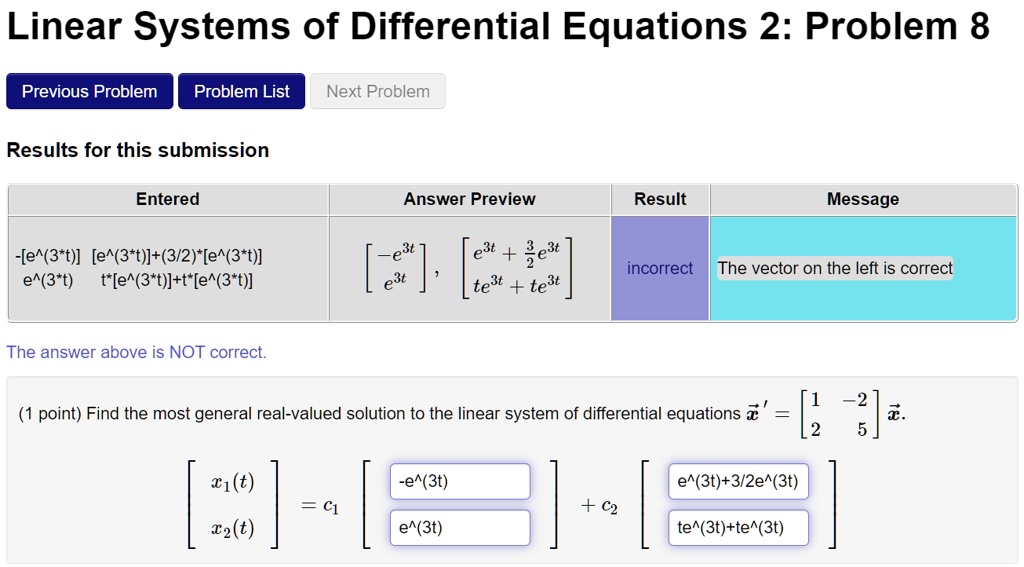Click the Result column header
The height and width of the screenshot is (567, 1024).
pos(660,199)
